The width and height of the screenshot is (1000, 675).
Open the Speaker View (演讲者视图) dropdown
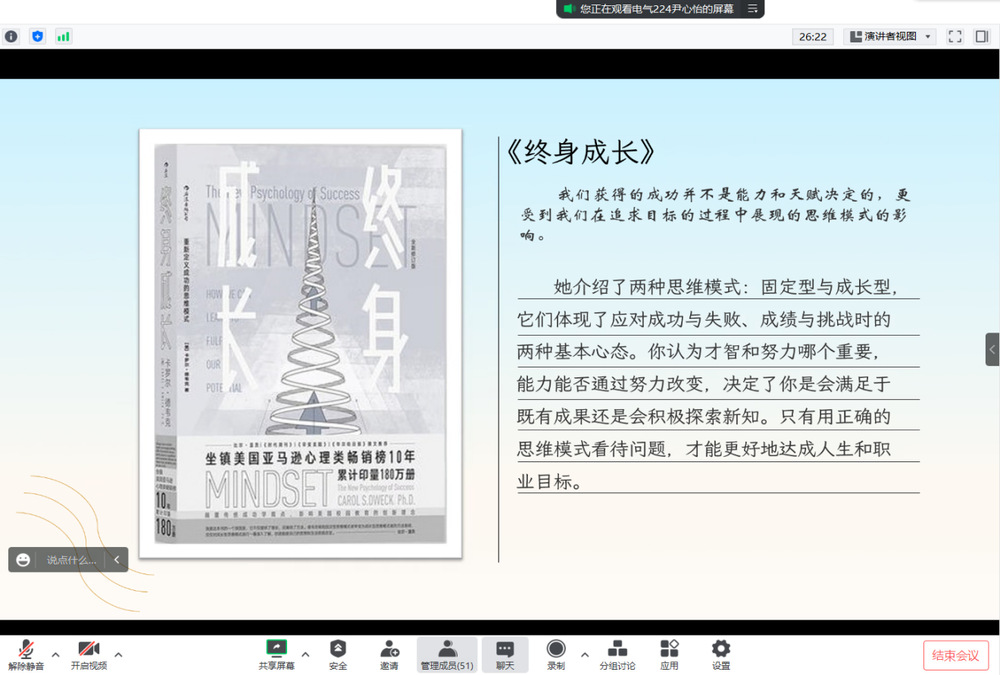coord(890,36)
